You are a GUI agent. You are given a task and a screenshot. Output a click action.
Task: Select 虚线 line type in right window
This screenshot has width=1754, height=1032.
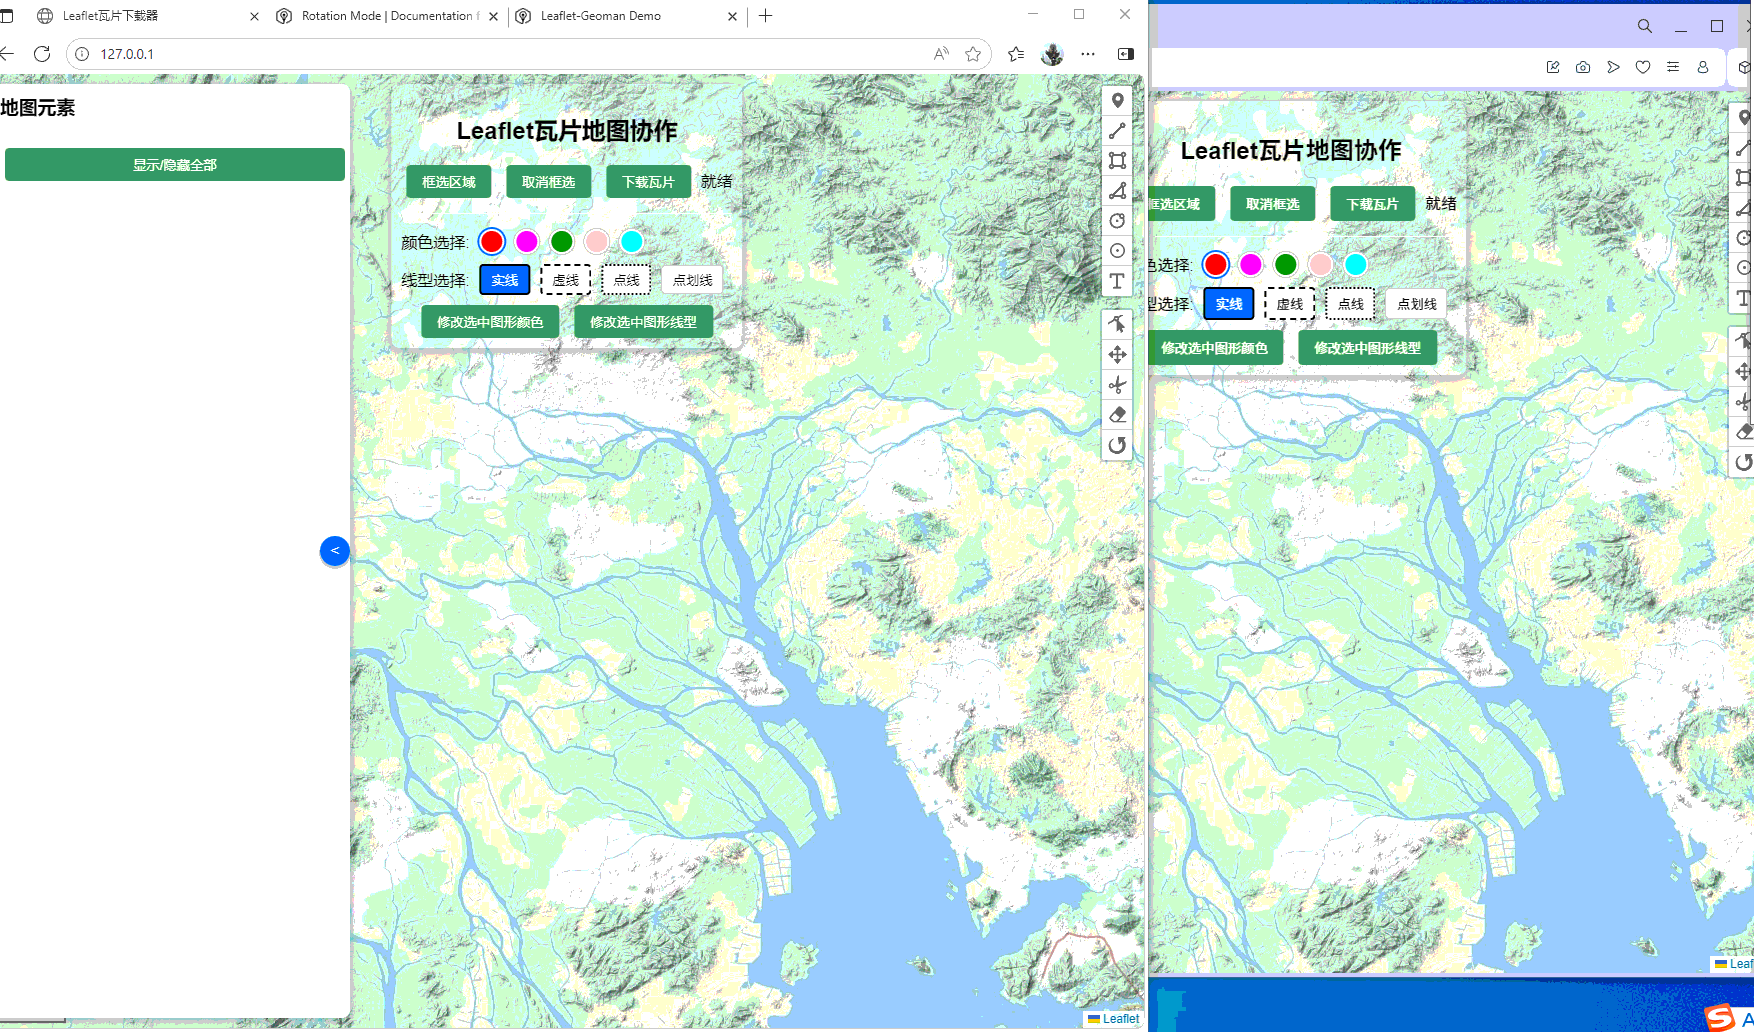1290,304
